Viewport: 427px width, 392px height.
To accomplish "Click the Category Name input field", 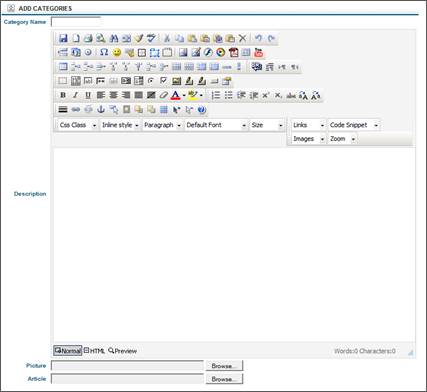I will pyautogui.click(x=76, y=22).
